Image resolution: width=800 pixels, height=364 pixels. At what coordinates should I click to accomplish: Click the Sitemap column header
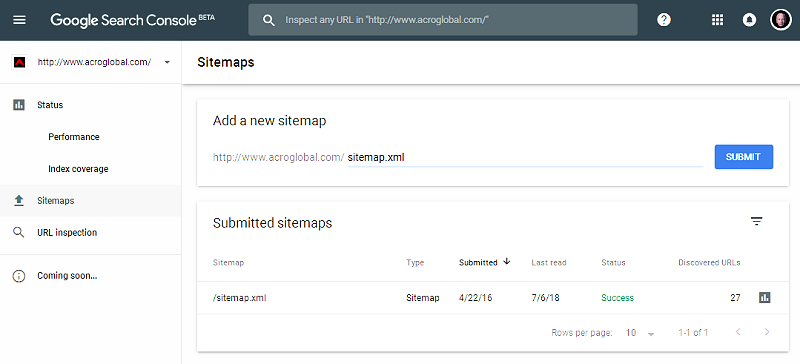[x=228, y=262]
